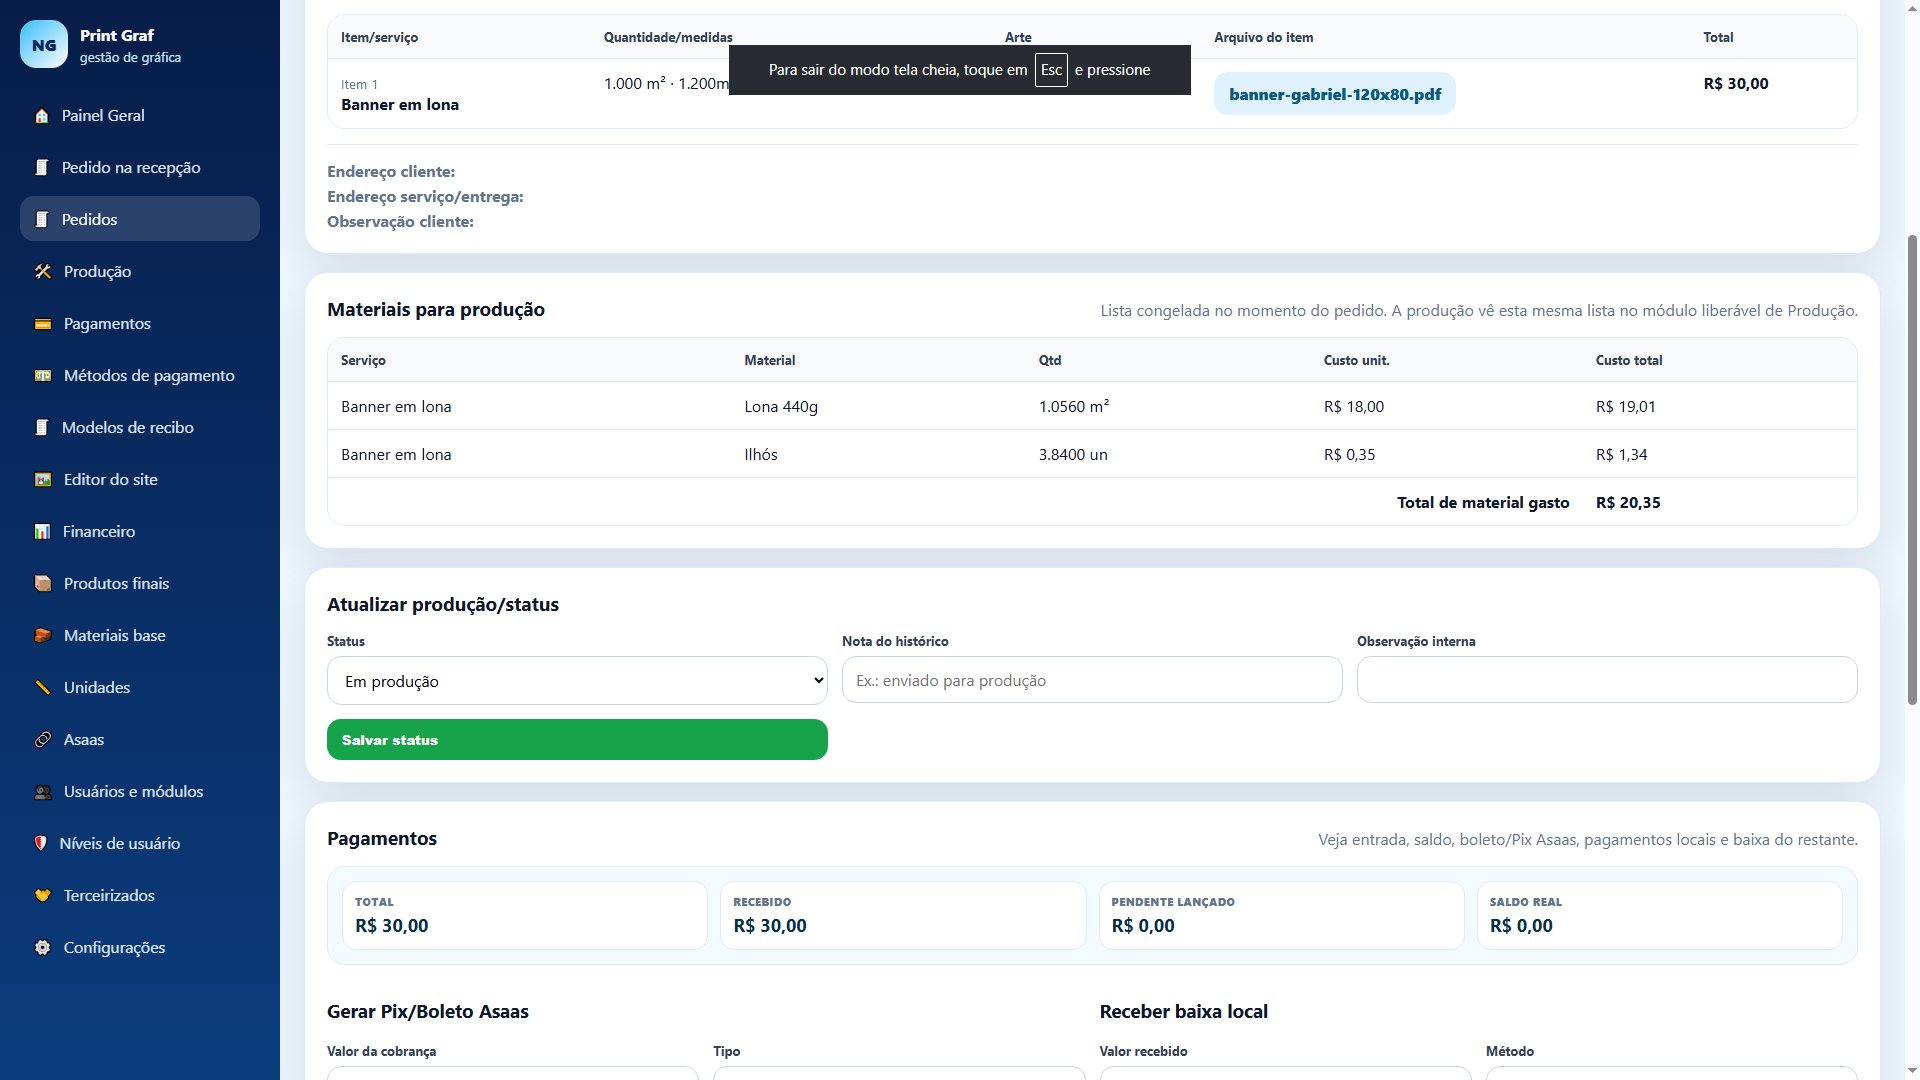The height and width of the screenshot is (1080, 1920).
Task: Open the Financeiro section
Action: click(140, 532)
